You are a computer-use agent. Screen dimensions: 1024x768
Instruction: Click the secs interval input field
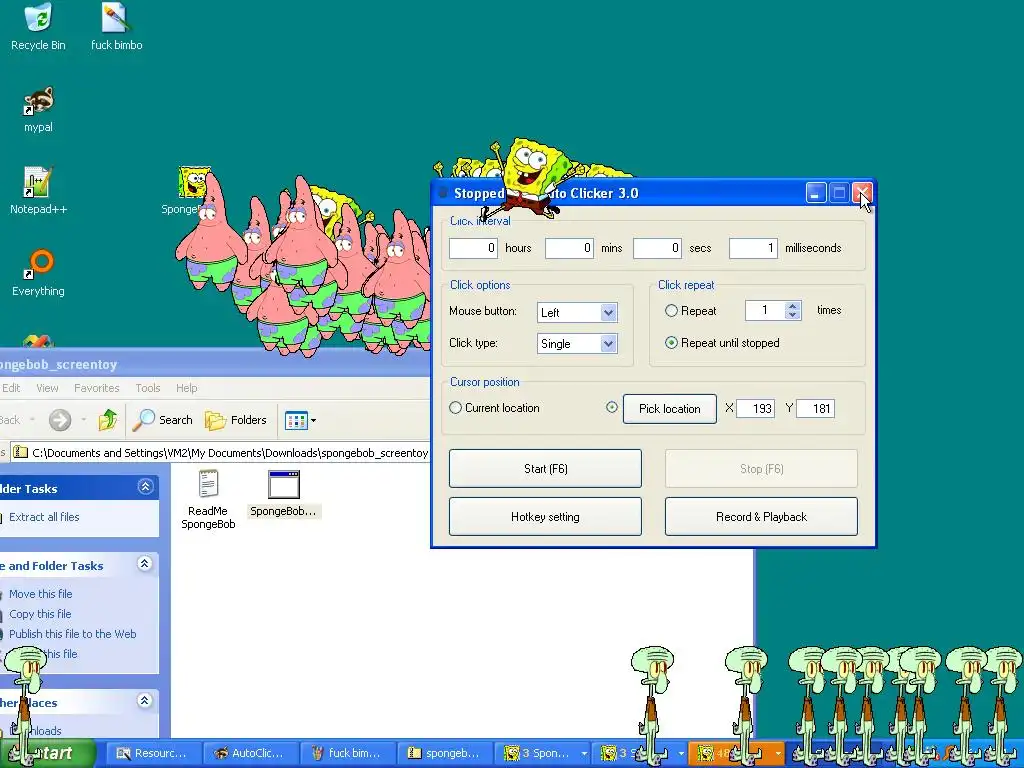(658, 248)
